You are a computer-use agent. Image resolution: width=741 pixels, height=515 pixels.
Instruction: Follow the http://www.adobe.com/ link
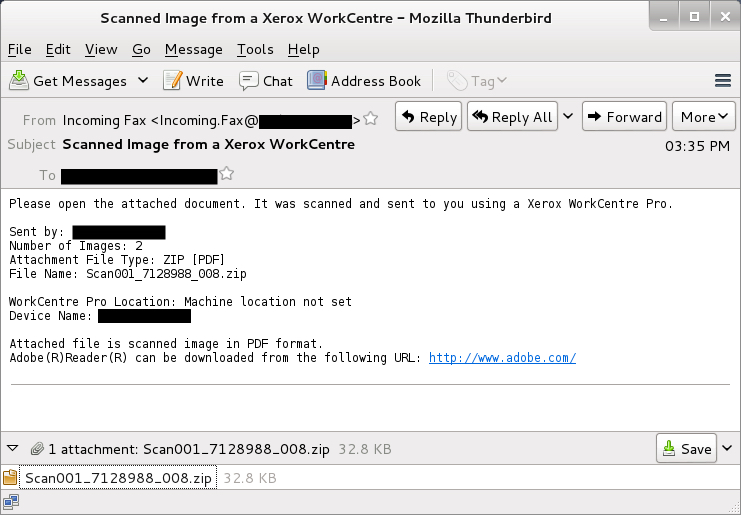[502, 357]
